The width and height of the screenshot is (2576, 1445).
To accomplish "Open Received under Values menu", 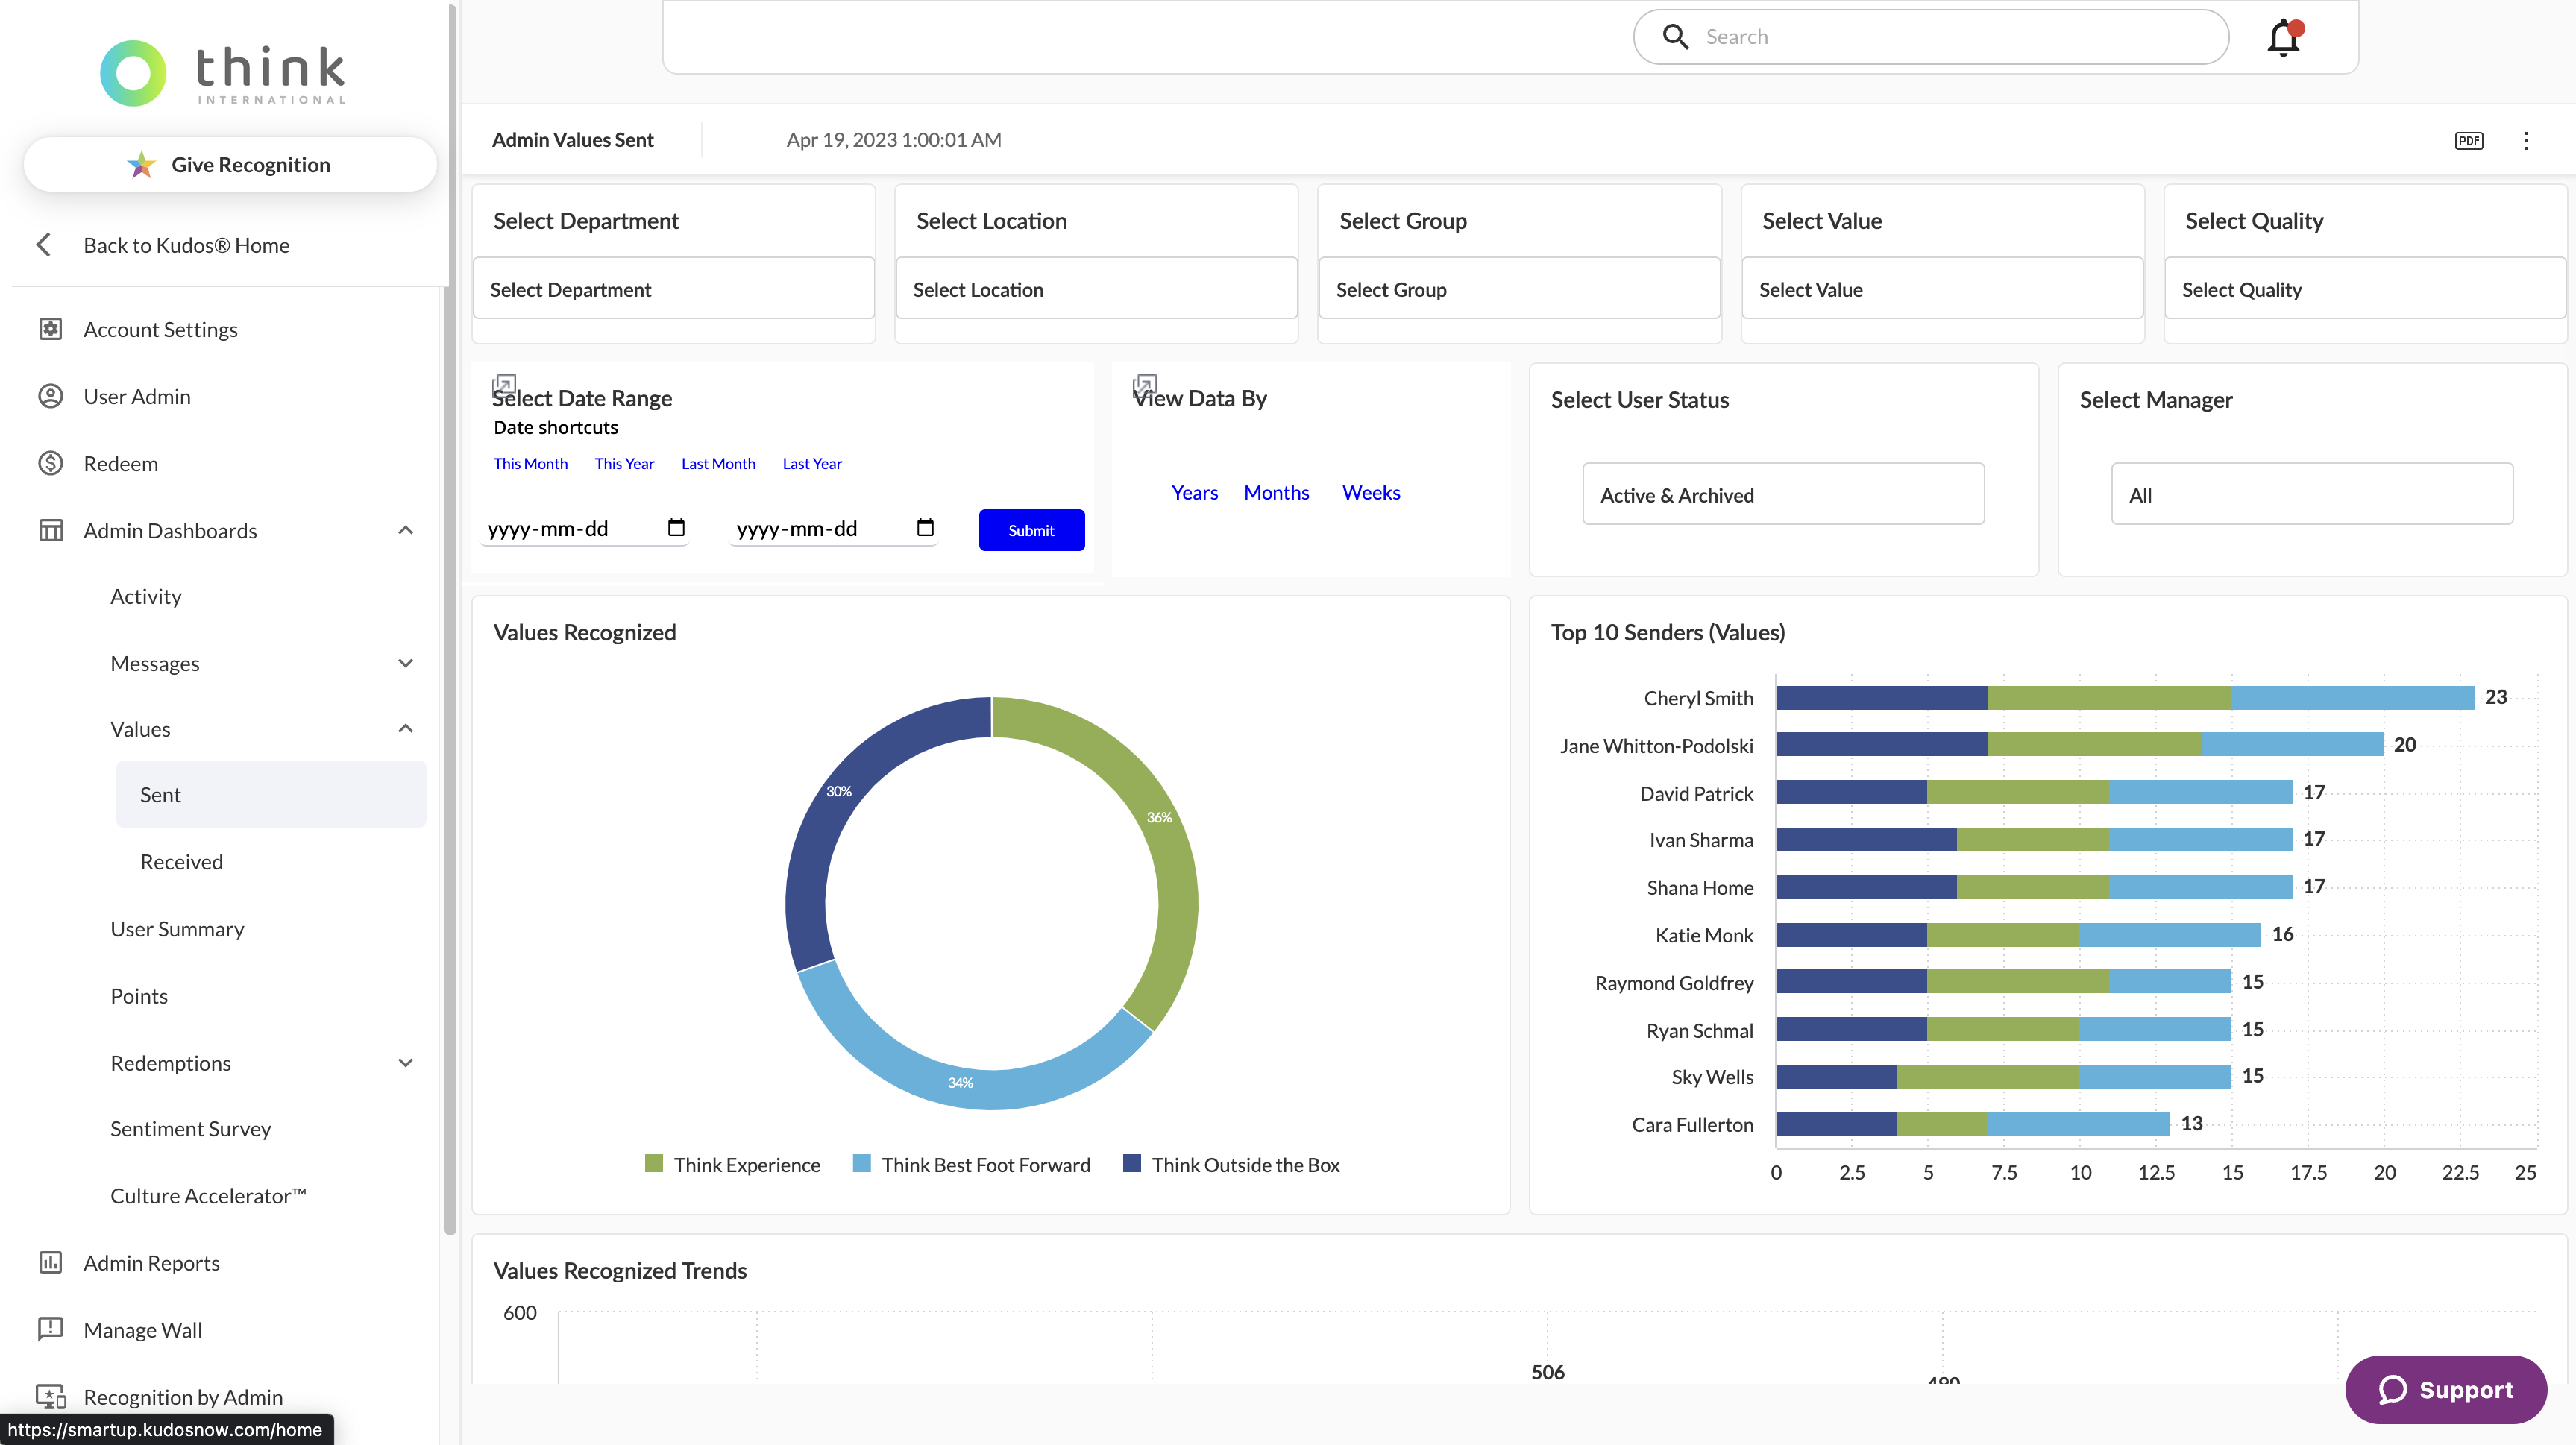I will [x=181, y=861].
